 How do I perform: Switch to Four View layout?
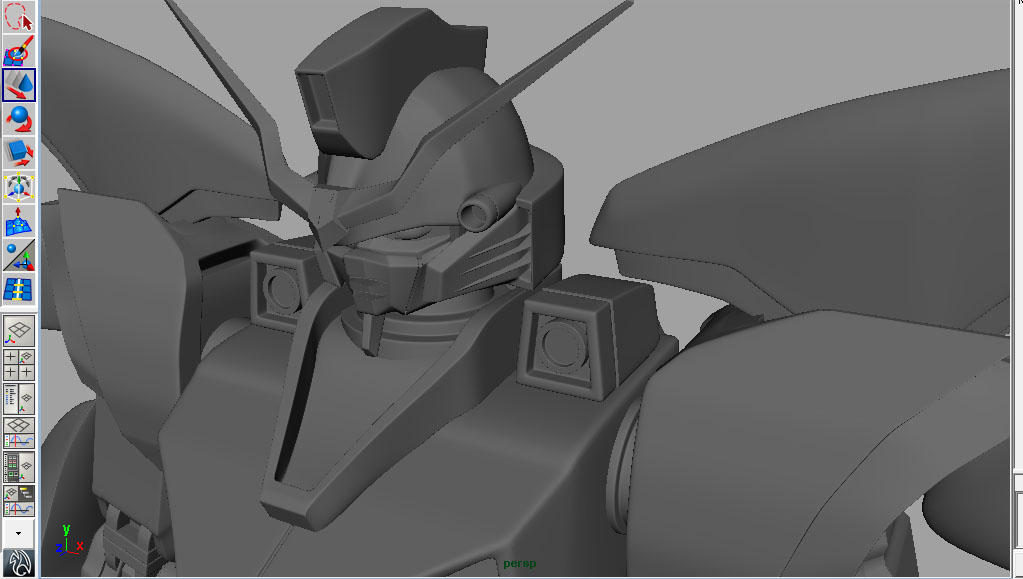coord(18,364)
